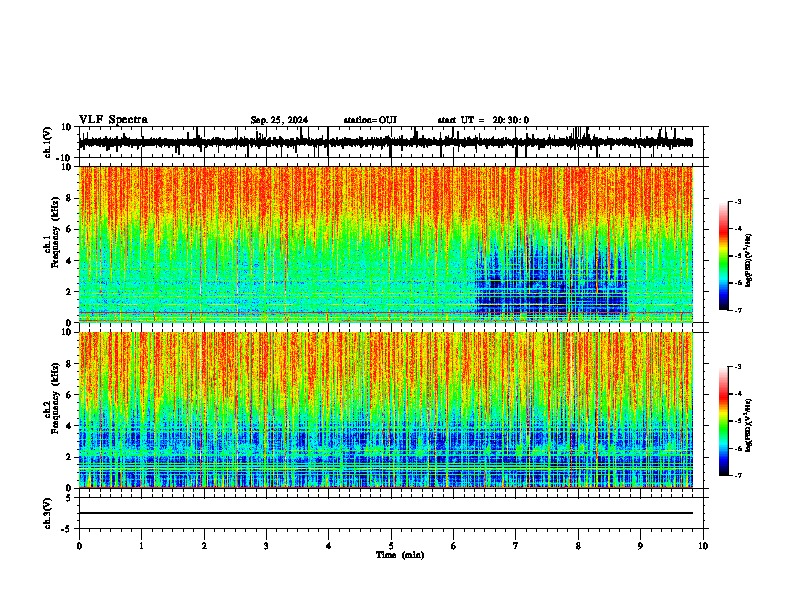
Task: Click time axis tick label "1"
Action: tap(141, 546)
